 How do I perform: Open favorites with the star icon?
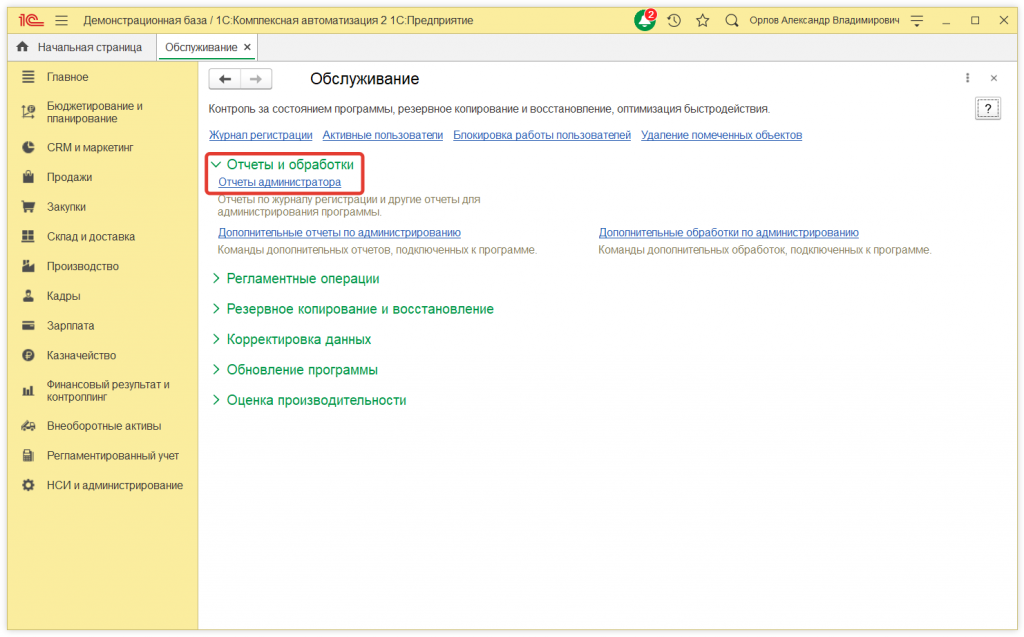point(701,19)
